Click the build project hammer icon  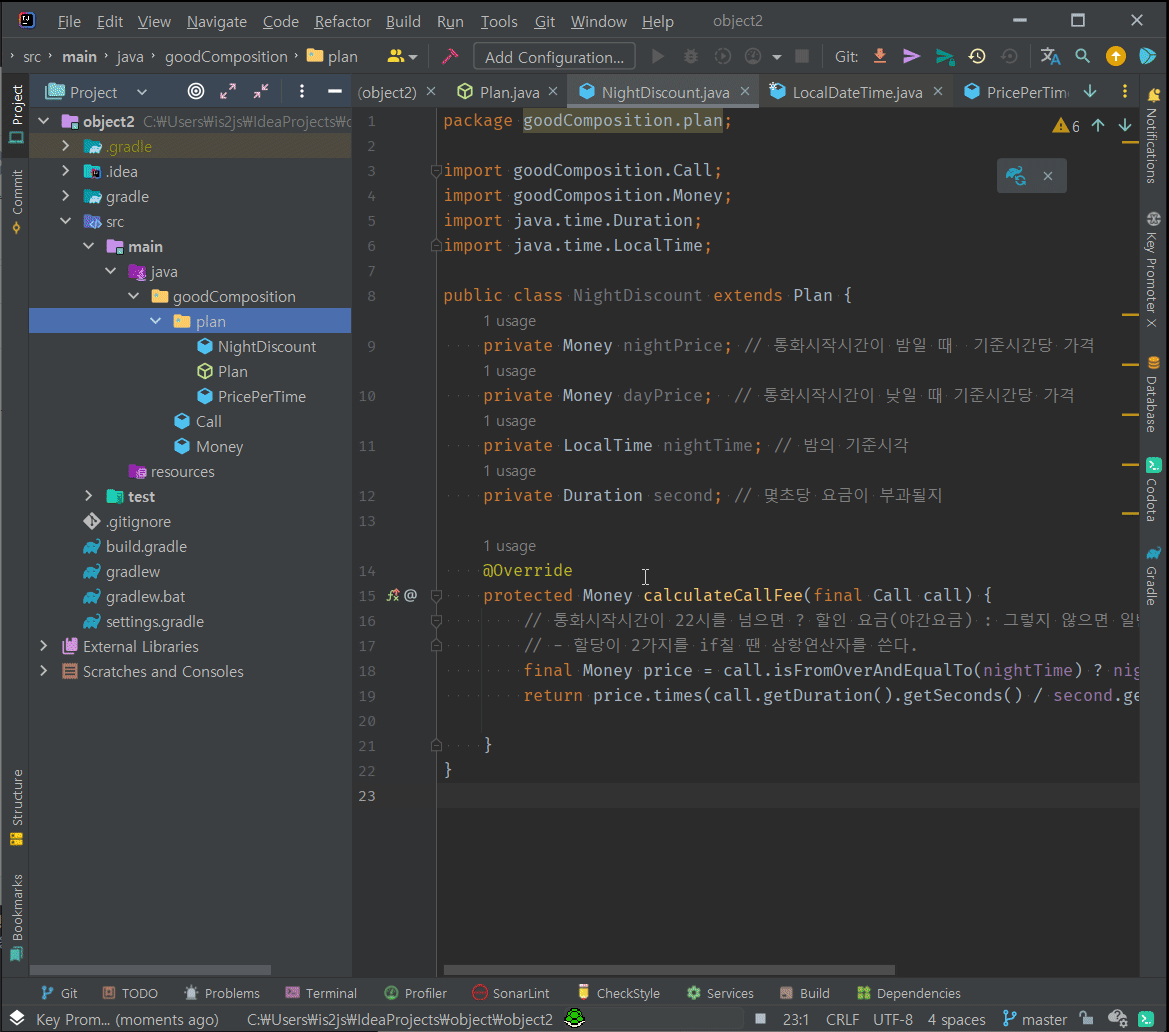click(449, 57)
